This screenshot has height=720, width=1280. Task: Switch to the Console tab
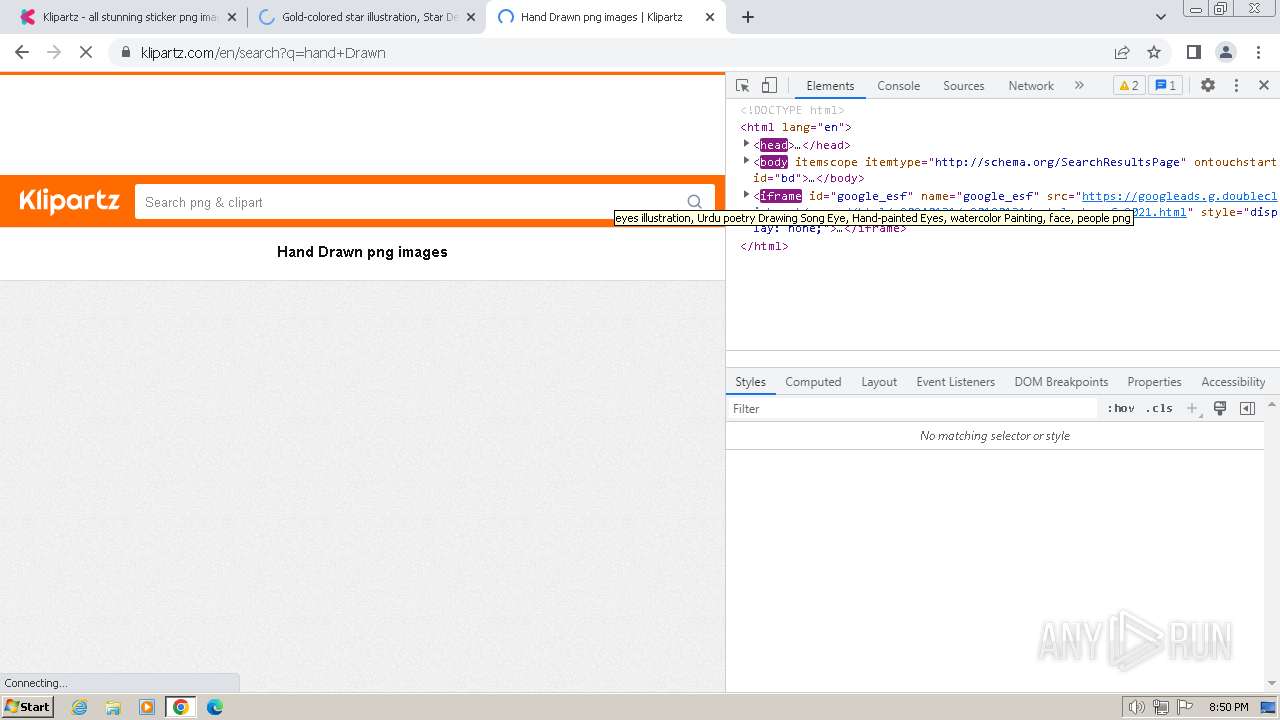tap(898, 86)
